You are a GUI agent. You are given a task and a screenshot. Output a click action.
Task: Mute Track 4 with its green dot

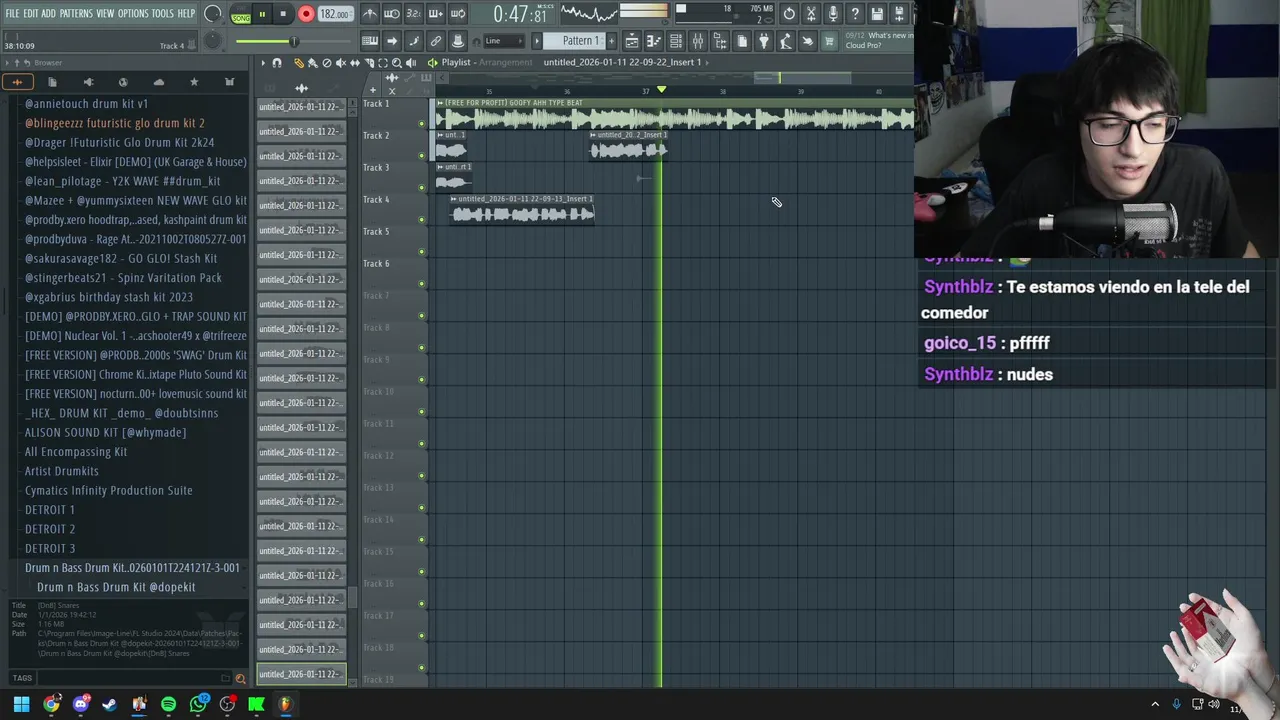click(421, 220)
